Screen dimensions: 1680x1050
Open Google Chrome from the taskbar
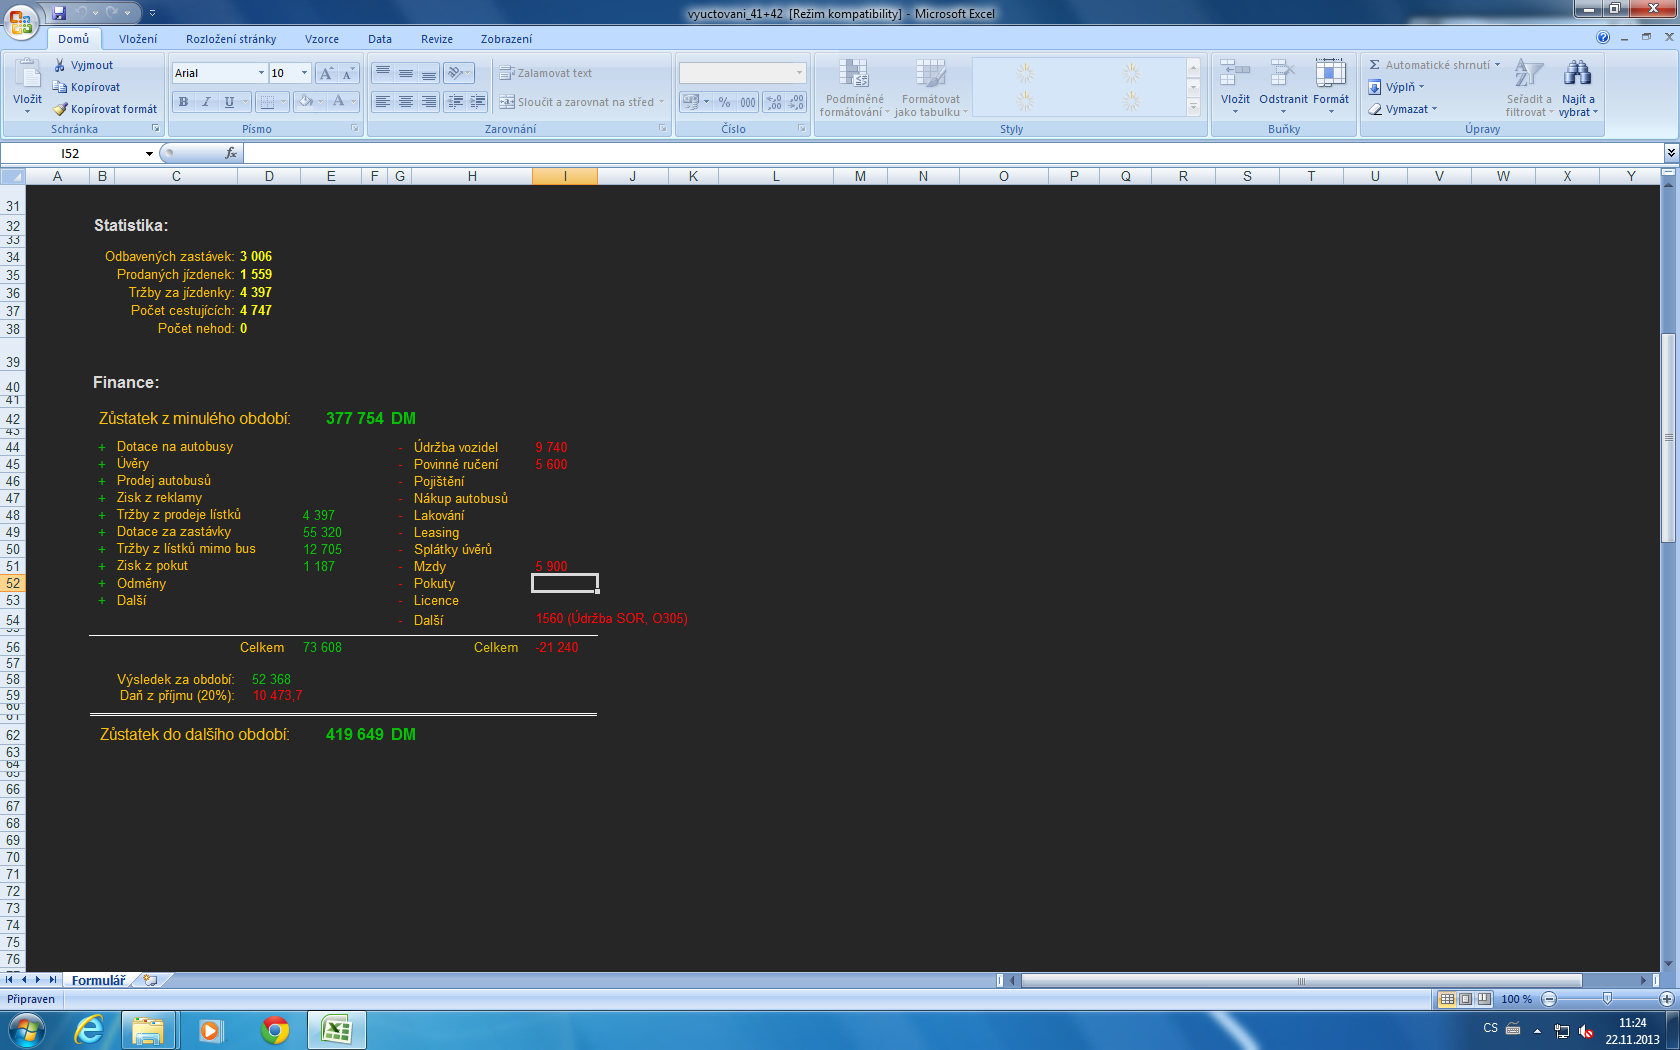(x=274, y=1029)
